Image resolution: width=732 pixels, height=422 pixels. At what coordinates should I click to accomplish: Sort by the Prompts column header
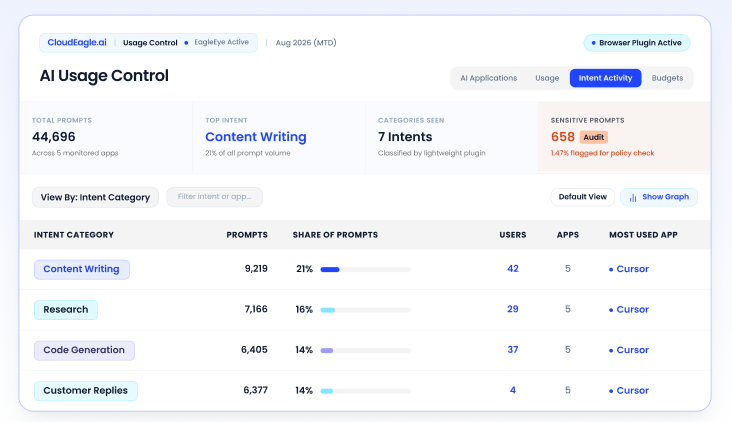(247, 235)
